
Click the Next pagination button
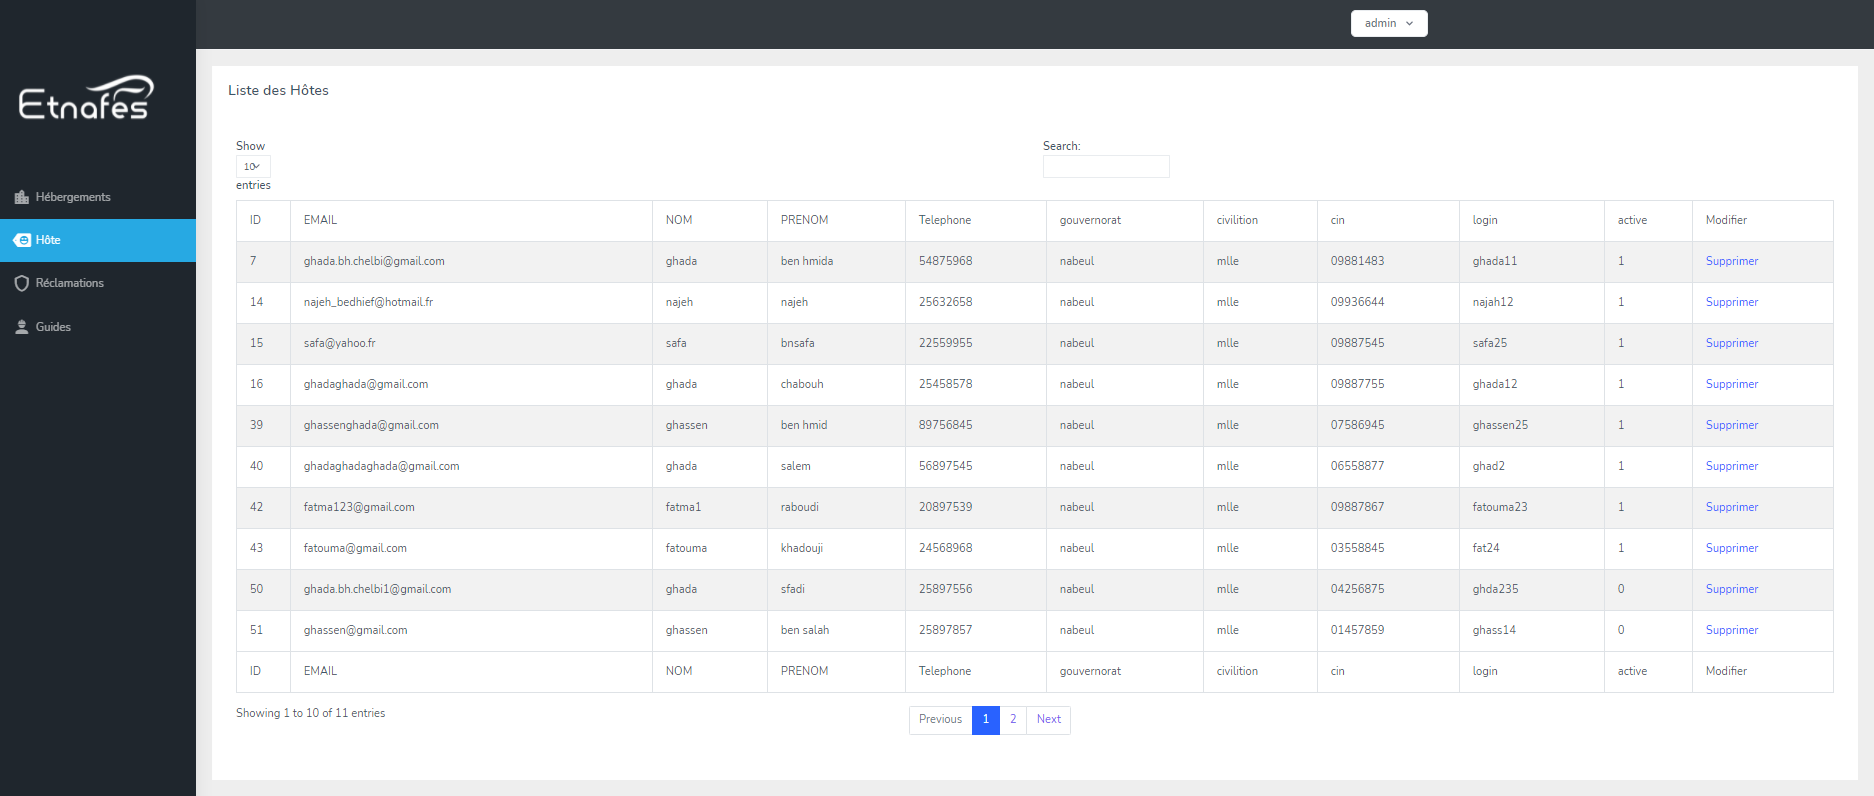click(x=1048, y=720)
